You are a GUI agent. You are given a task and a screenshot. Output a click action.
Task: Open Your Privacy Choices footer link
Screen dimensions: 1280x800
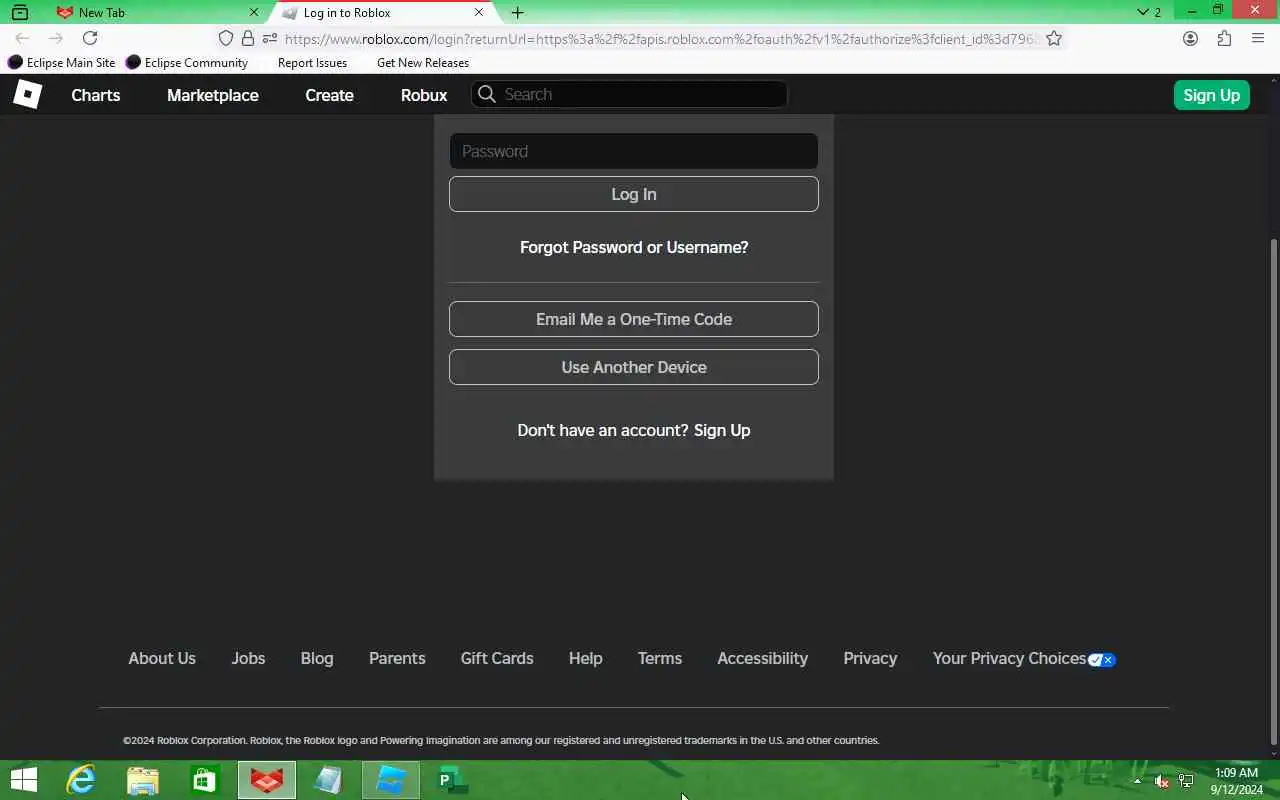pyautogui.click(x=1024, y=658)
